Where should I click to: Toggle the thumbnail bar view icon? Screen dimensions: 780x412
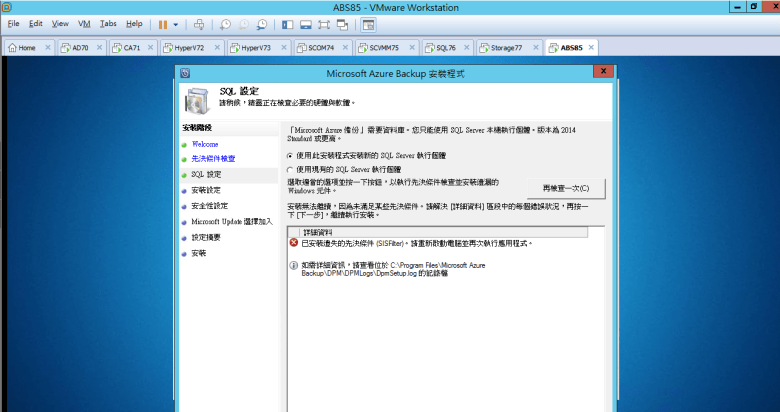pos(306,23)
